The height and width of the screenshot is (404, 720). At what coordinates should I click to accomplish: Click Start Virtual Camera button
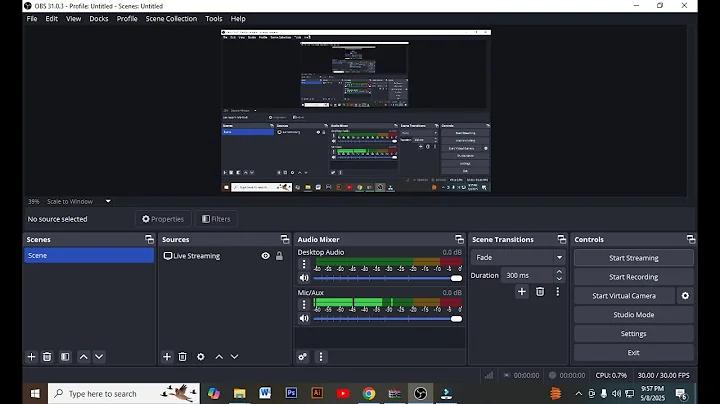(624, 296)
